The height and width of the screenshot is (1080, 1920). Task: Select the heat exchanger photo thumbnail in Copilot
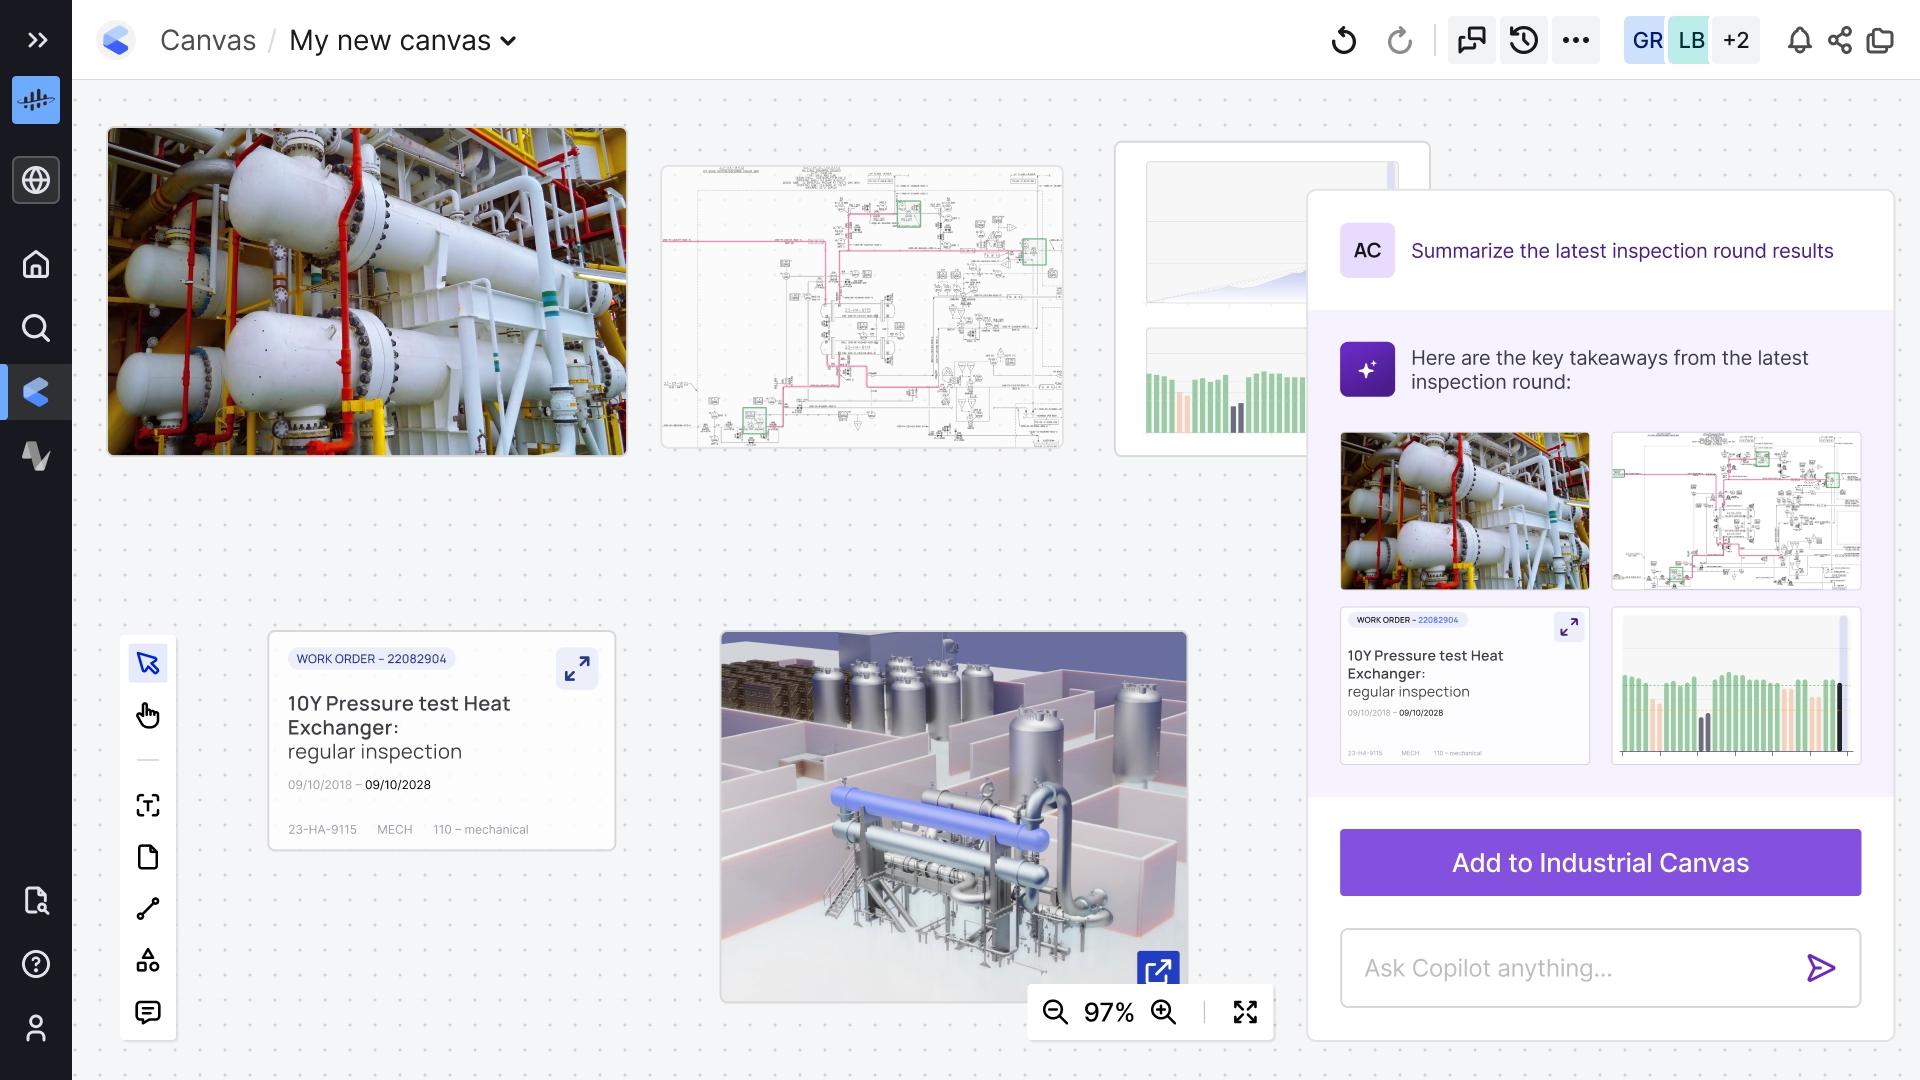(x=1464, y=511)
